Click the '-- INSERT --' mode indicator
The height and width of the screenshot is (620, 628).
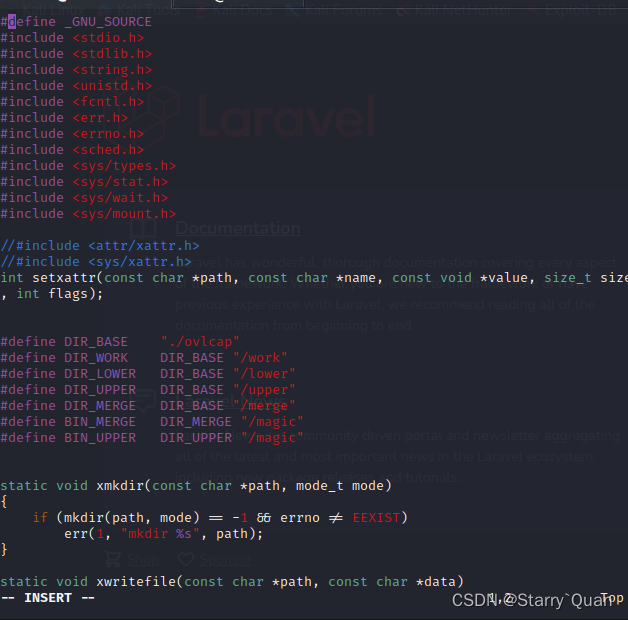tap(48, 598)
